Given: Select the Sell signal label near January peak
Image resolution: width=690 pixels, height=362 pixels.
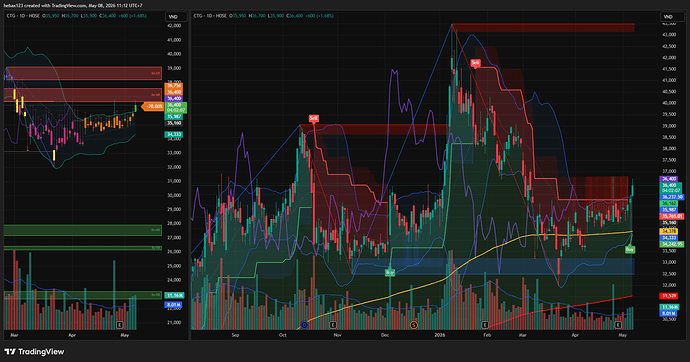Looking at the screenshot, I should pyautogui.click(x=475, y=63).
